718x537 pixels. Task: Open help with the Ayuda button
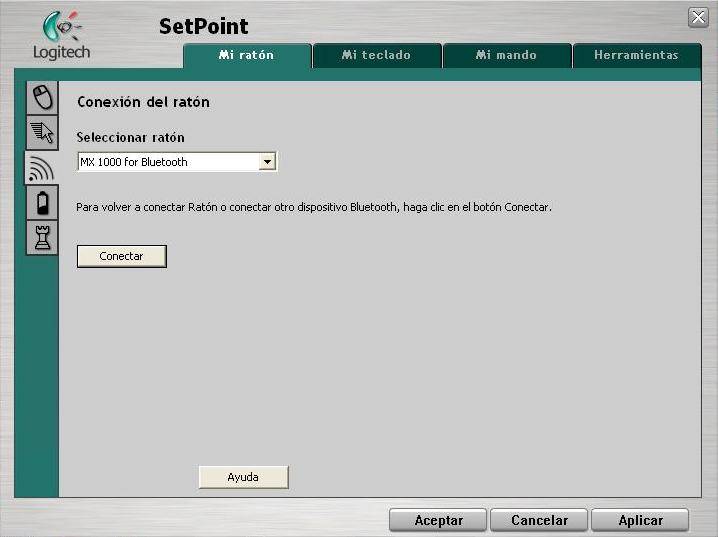(x=243, y=477)
